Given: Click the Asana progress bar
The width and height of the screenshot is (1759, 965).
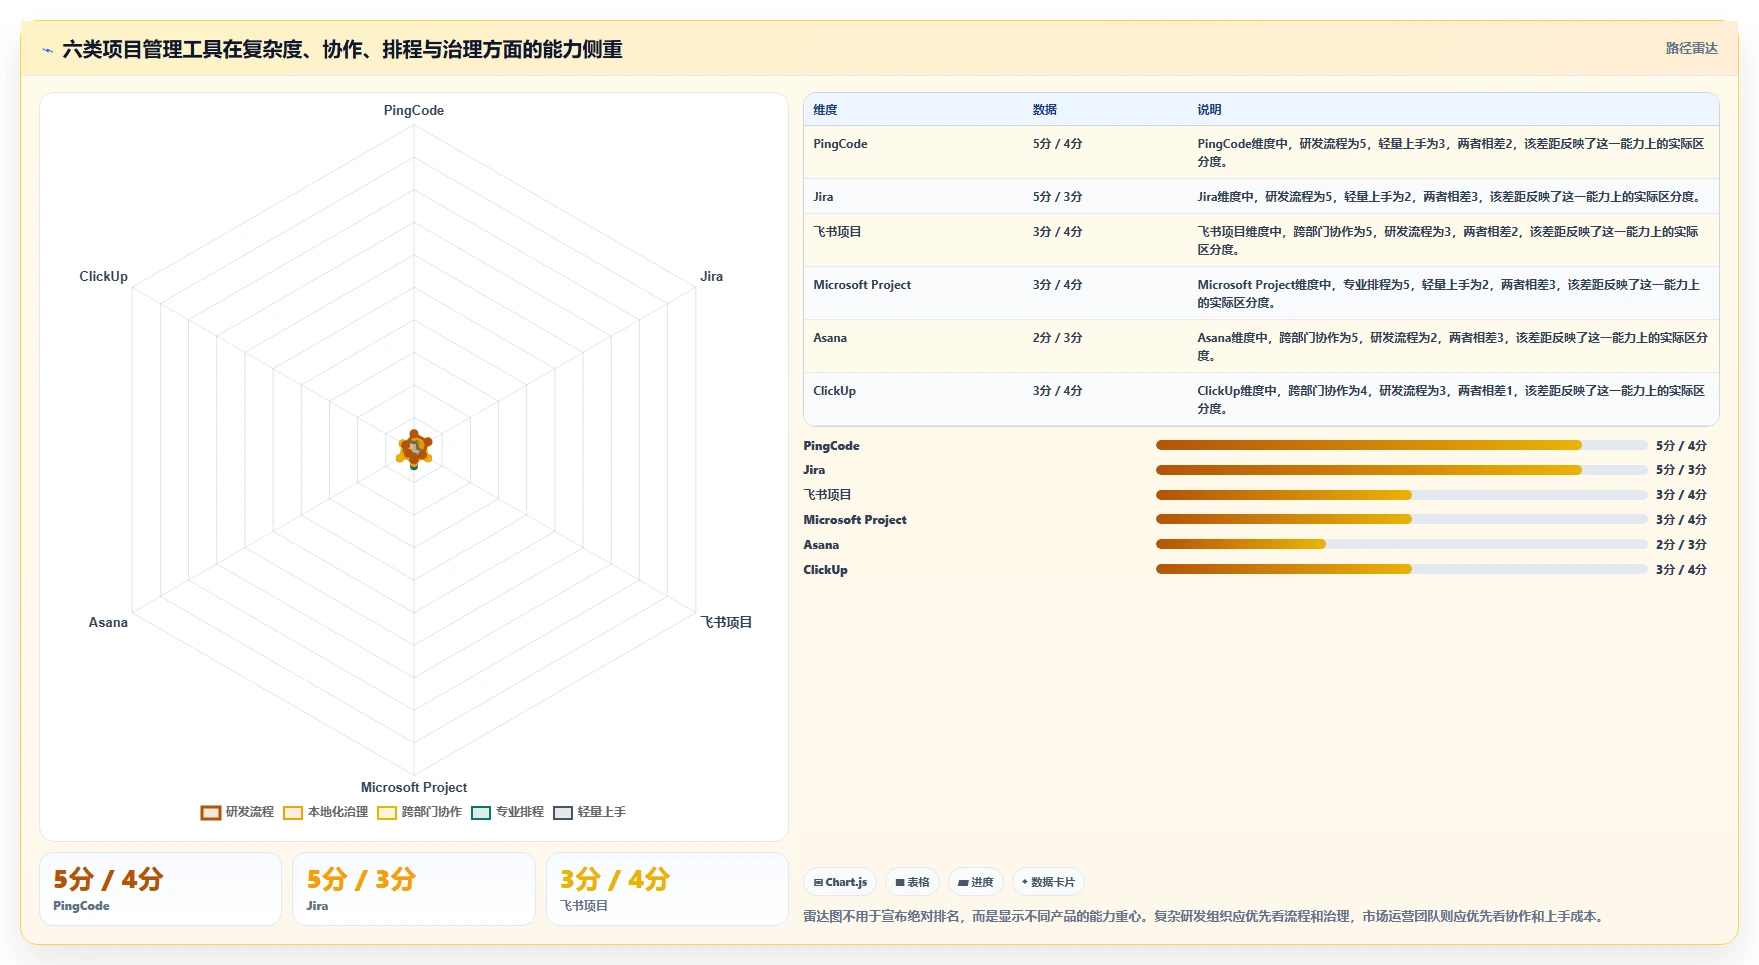Looking at the screenshot, I should click(x=1401, y=544).
